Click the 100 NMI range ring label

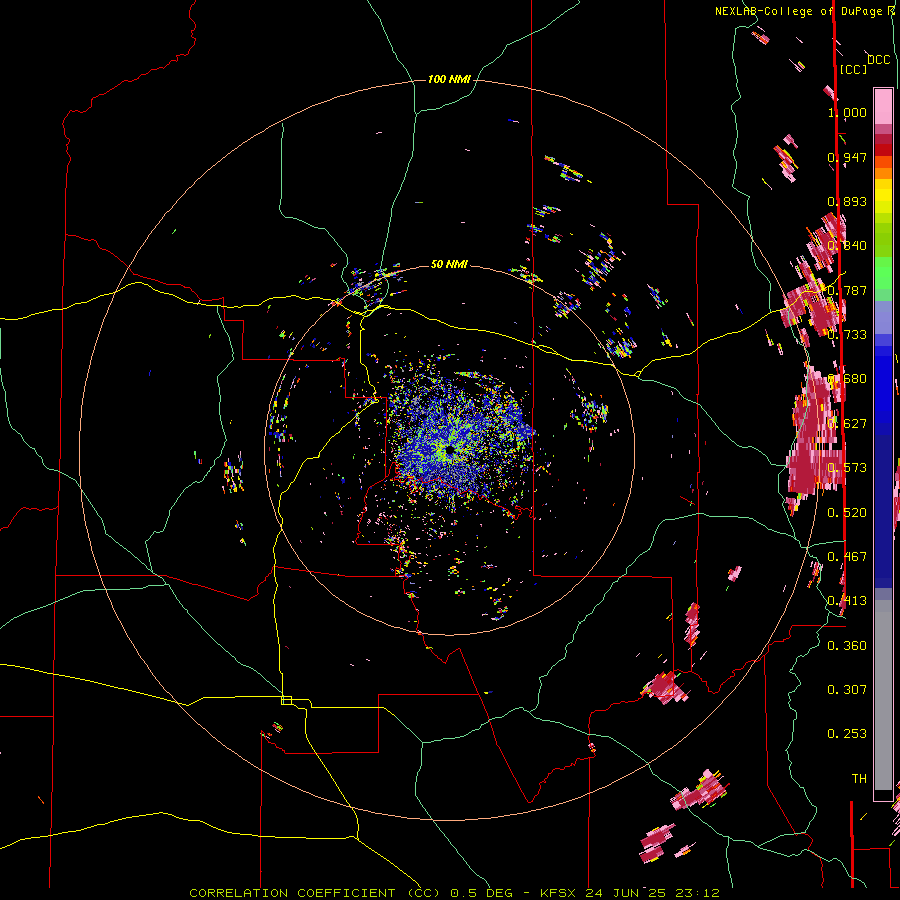[x=449, y=79]
